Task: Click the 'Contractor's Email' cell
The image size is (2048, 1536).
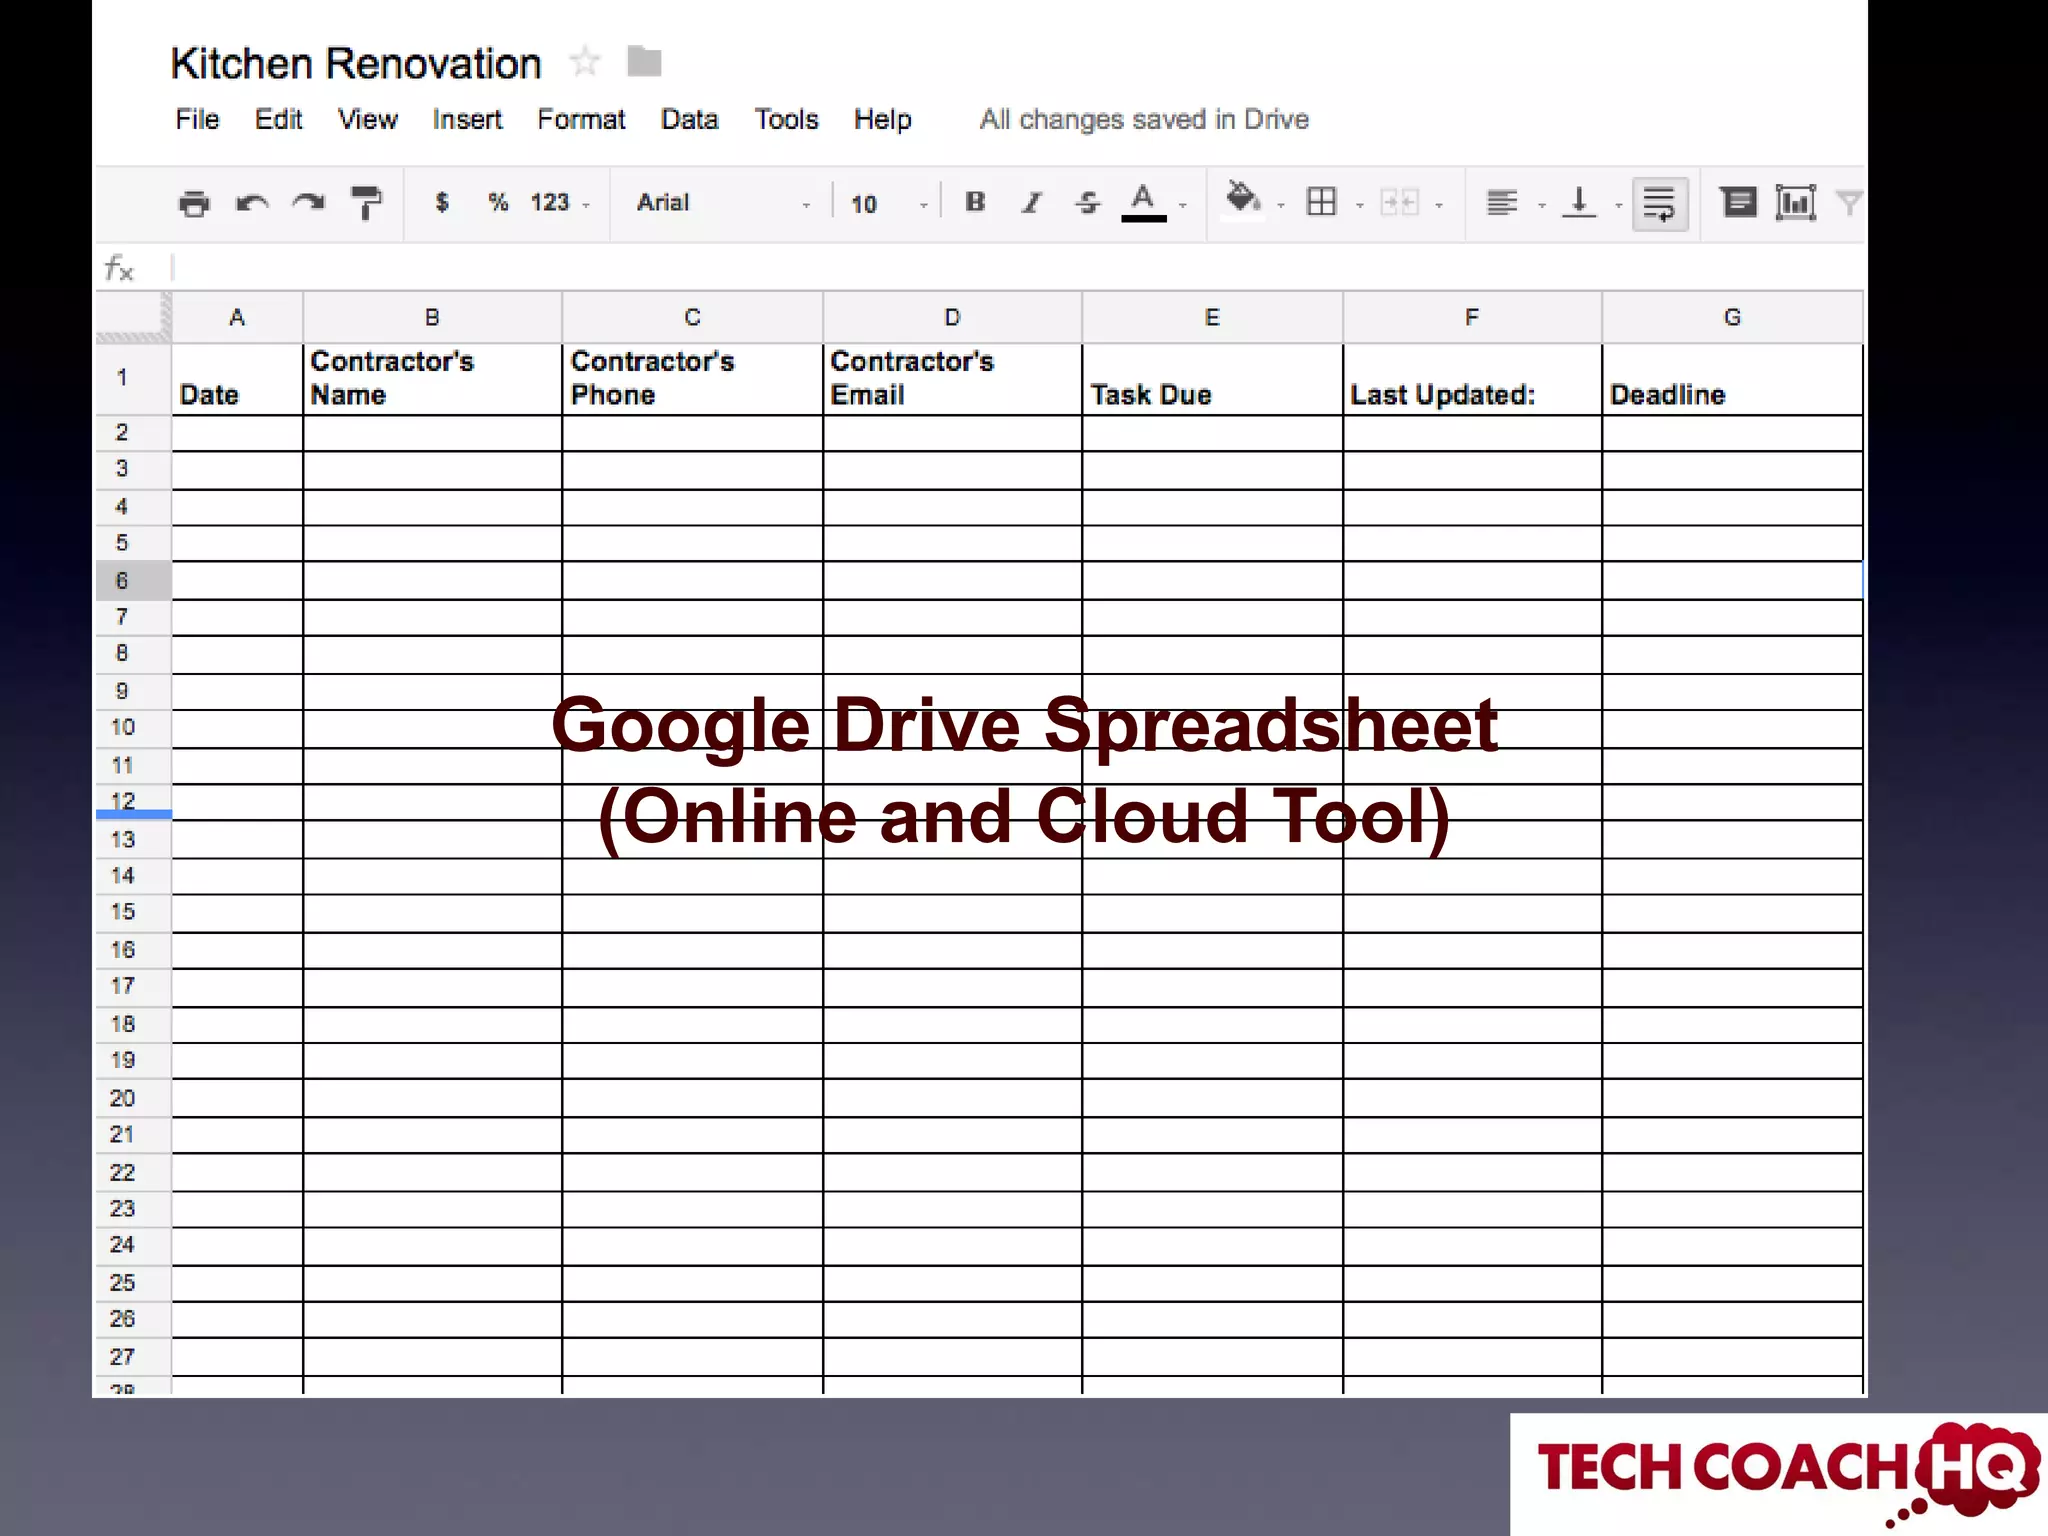Action: point(952,379)
